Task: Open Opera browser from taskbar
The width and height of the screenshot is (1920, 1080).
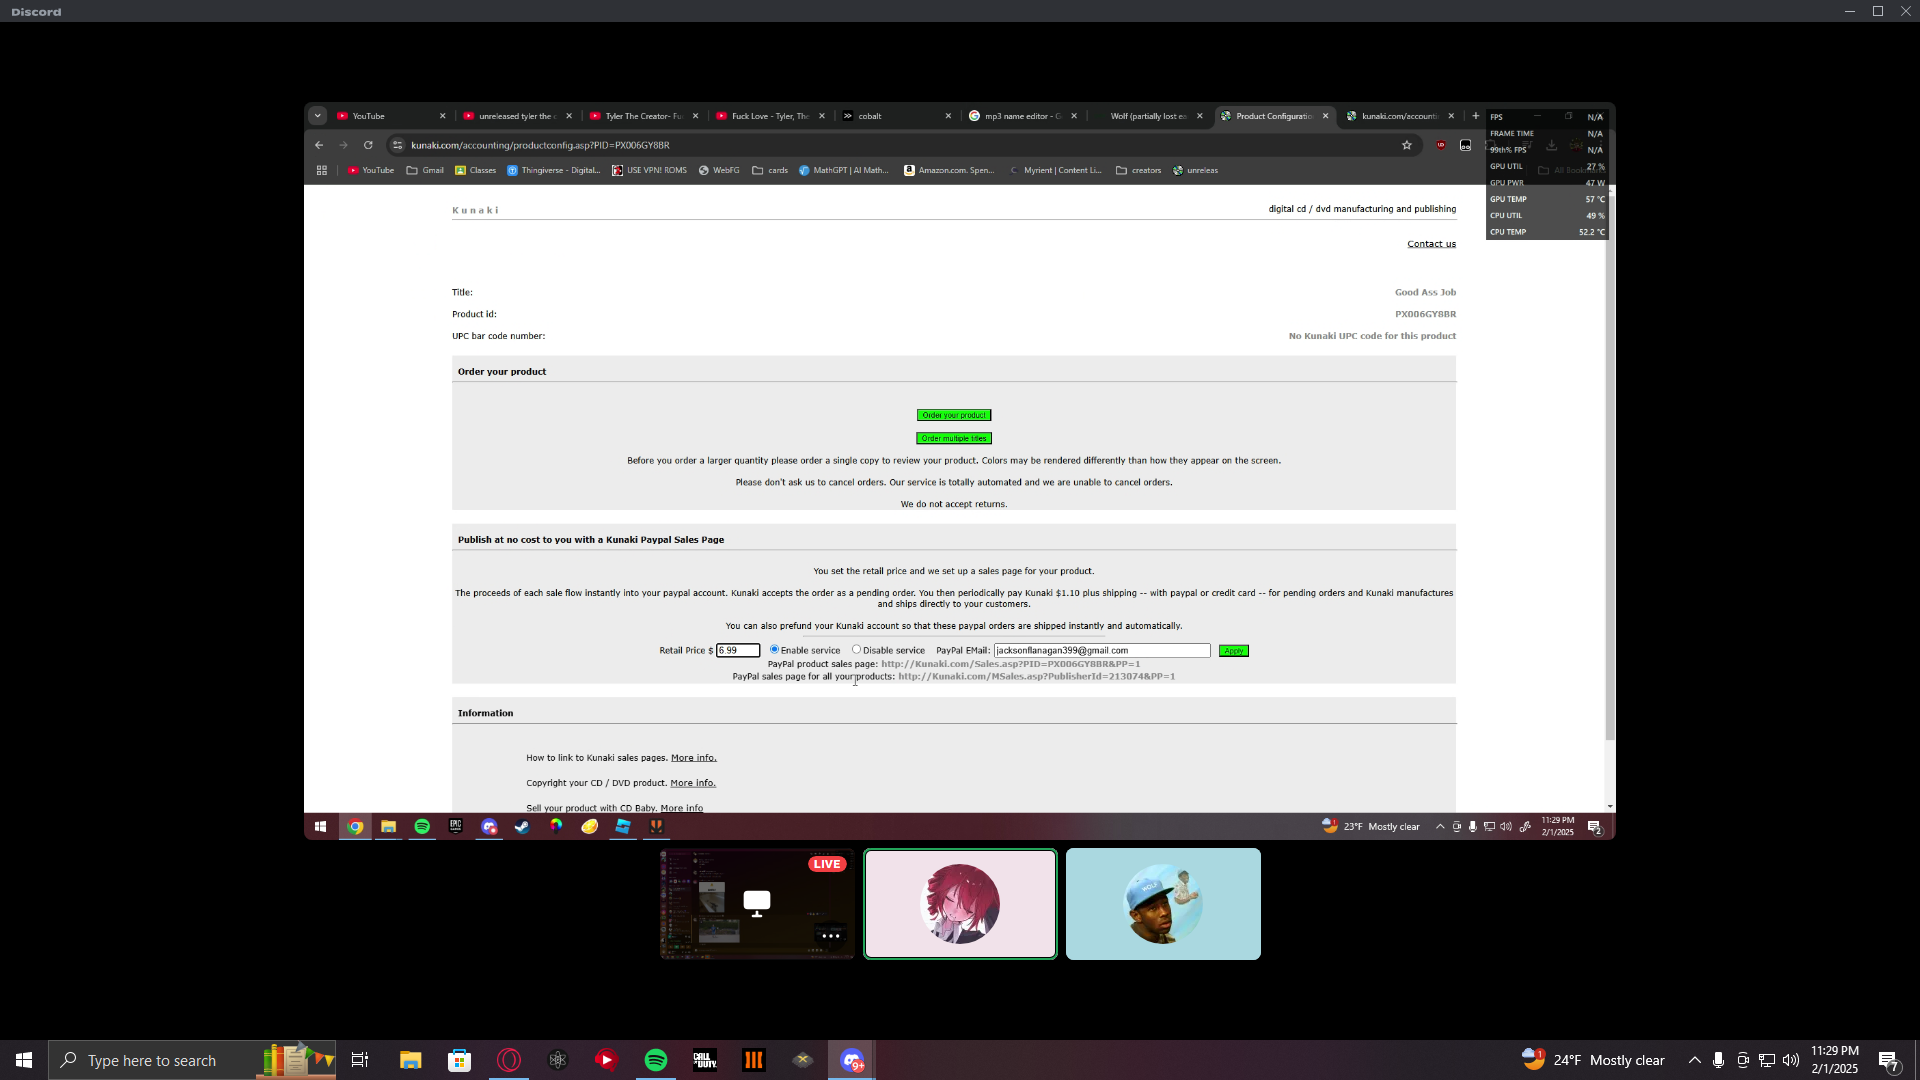Action: coord(509,1060)
